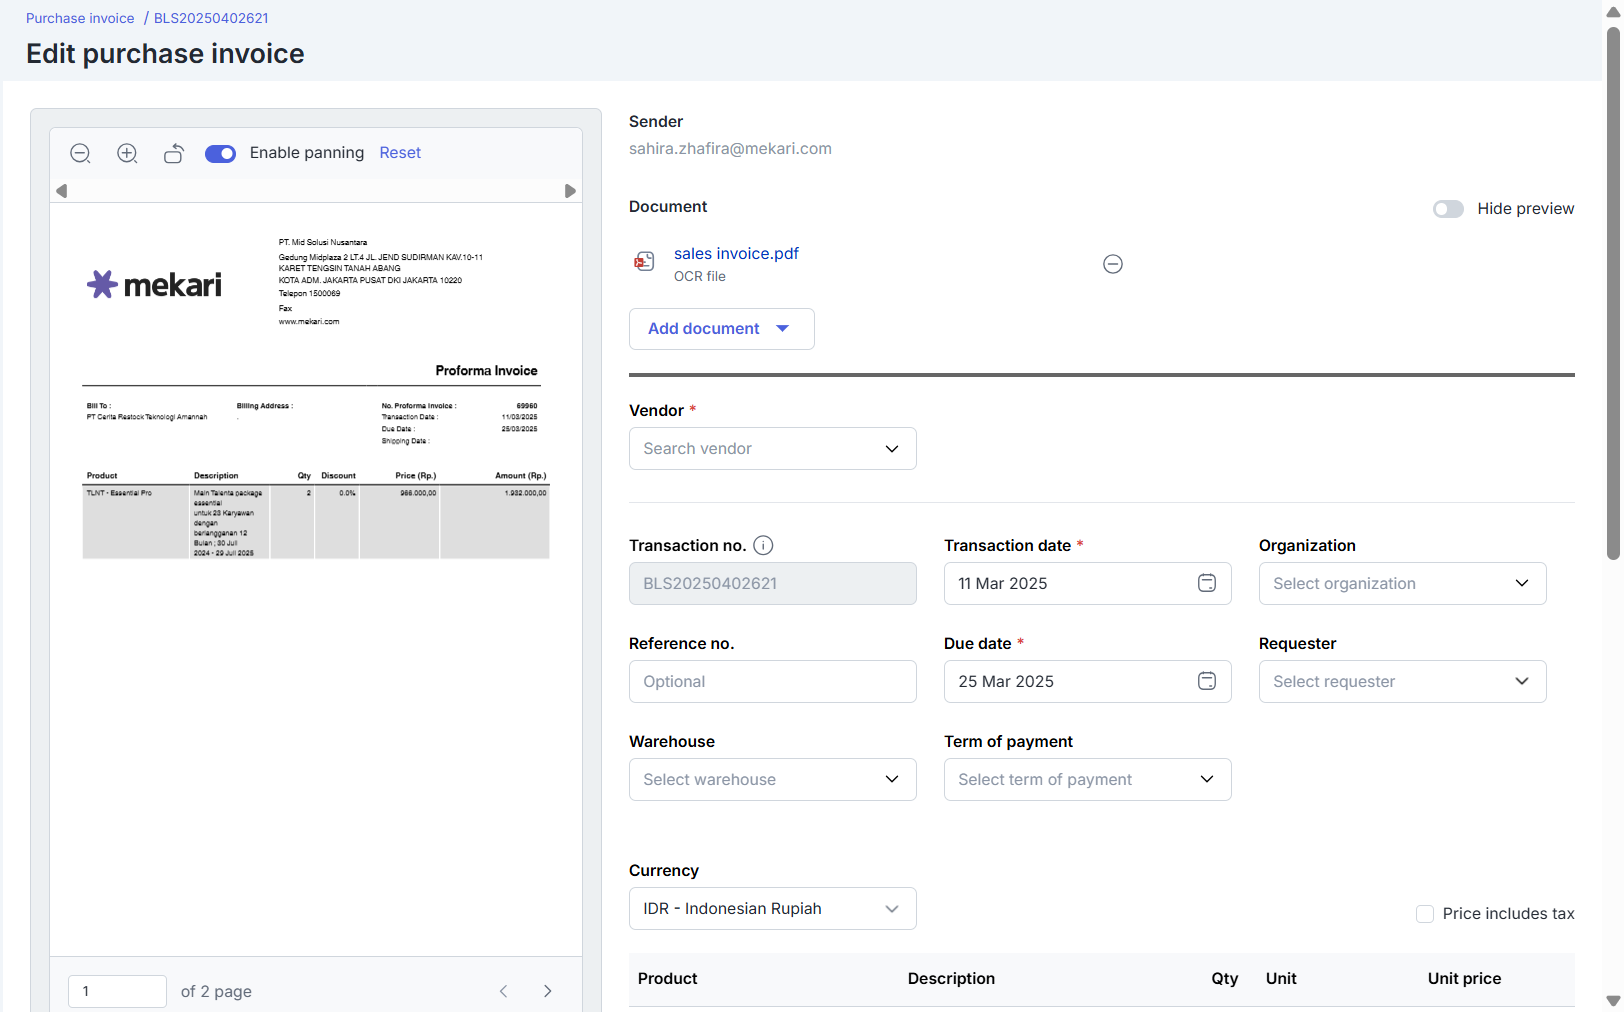Viewport: 1624px width, 1015px height.
Task: Open the Select organization dropdown
Action: click(1403, 584)
